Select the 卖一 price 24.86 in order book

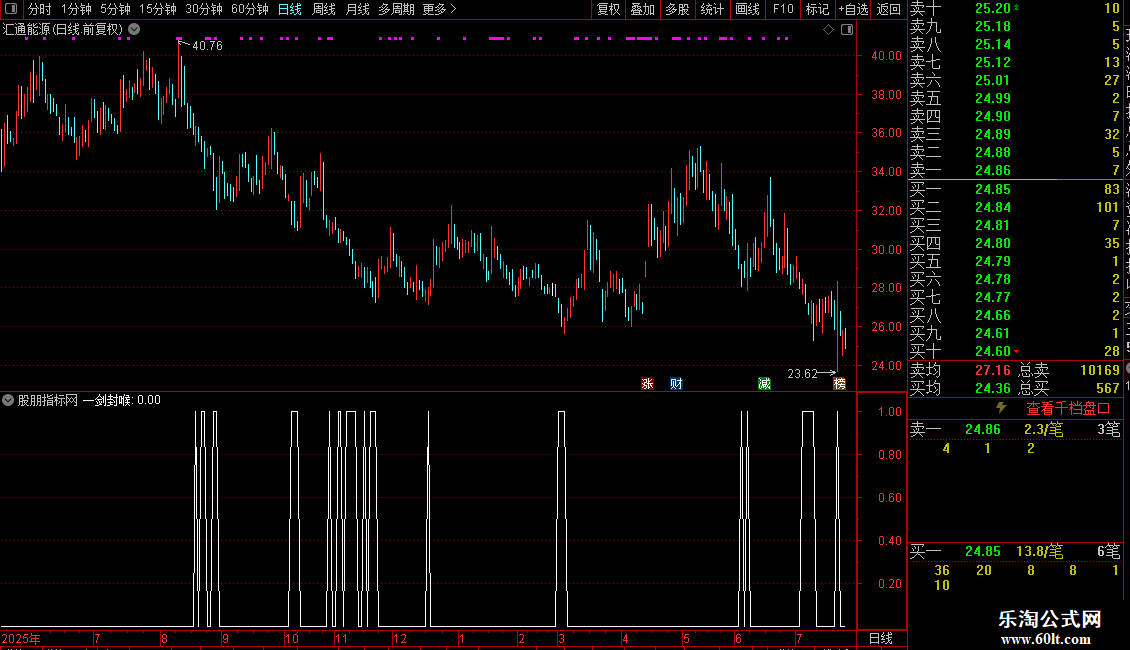coord(993,171)
